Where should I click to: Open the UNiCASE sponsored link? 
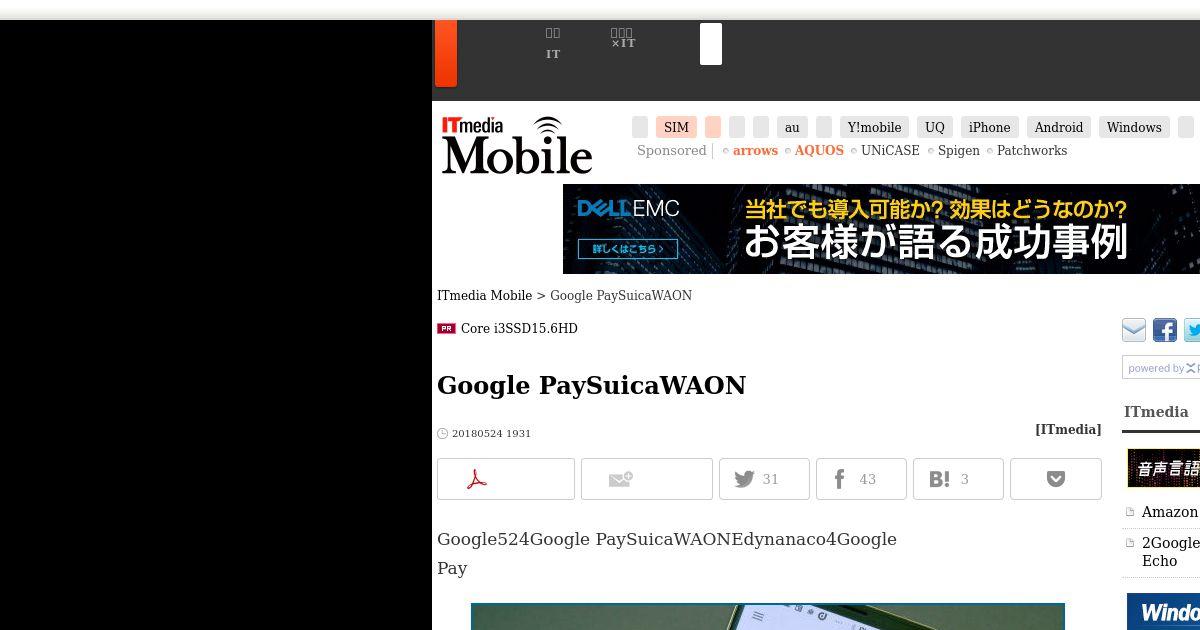pos(890,150)
